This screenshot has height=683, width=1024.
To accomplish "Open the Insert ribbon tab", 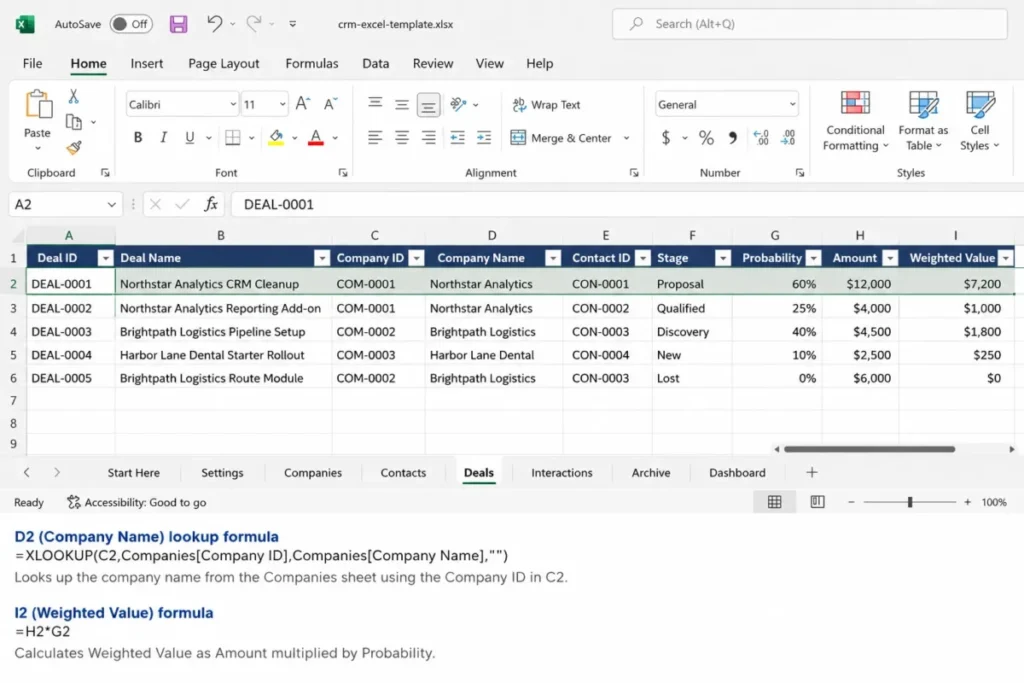I will click(x=146, y=63).
